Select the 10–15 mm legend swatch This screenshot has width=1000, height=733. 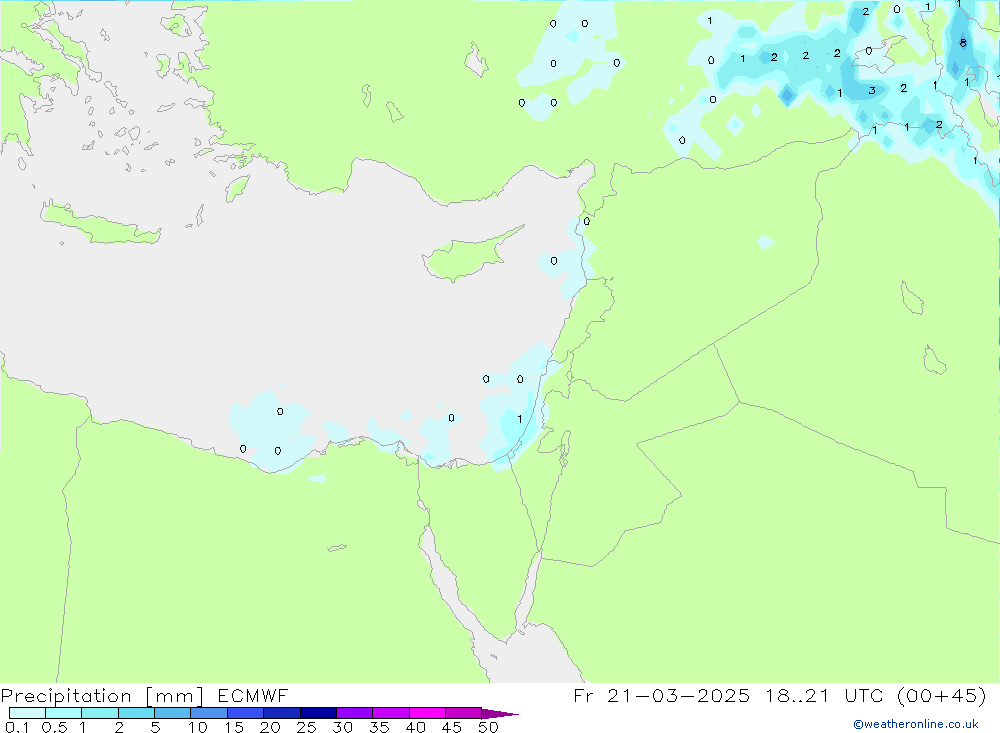(x=209, y=713)
